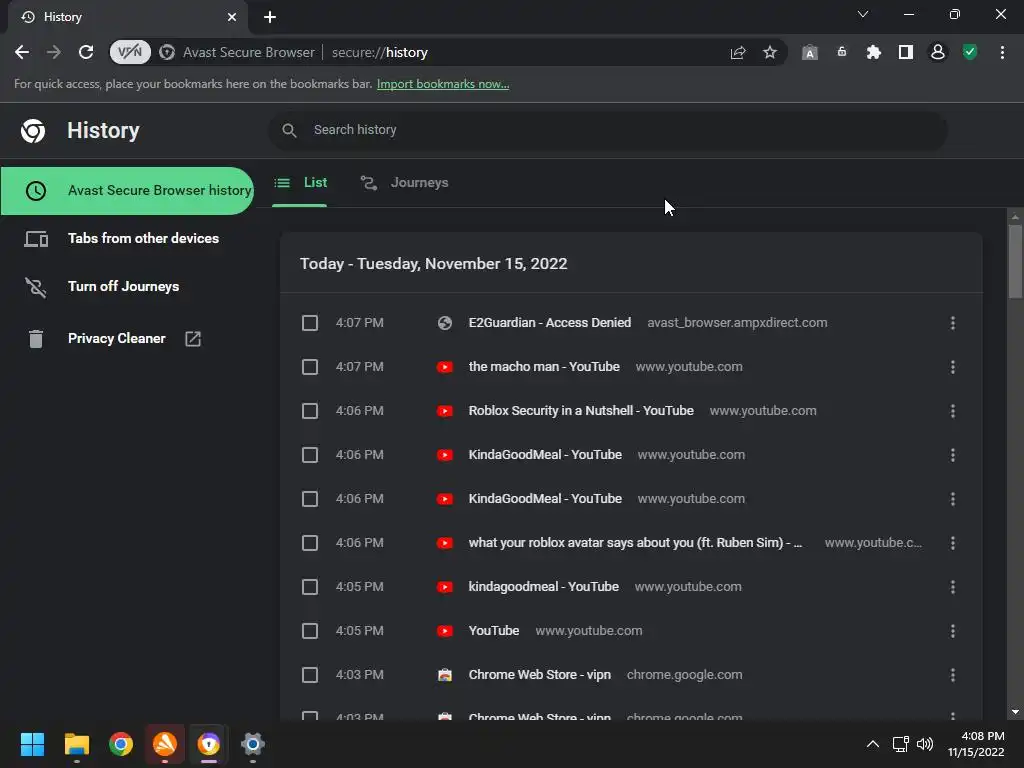Check the YouTube 4:05 PM entry
The image size is (1024, 768).
point(310,631)
